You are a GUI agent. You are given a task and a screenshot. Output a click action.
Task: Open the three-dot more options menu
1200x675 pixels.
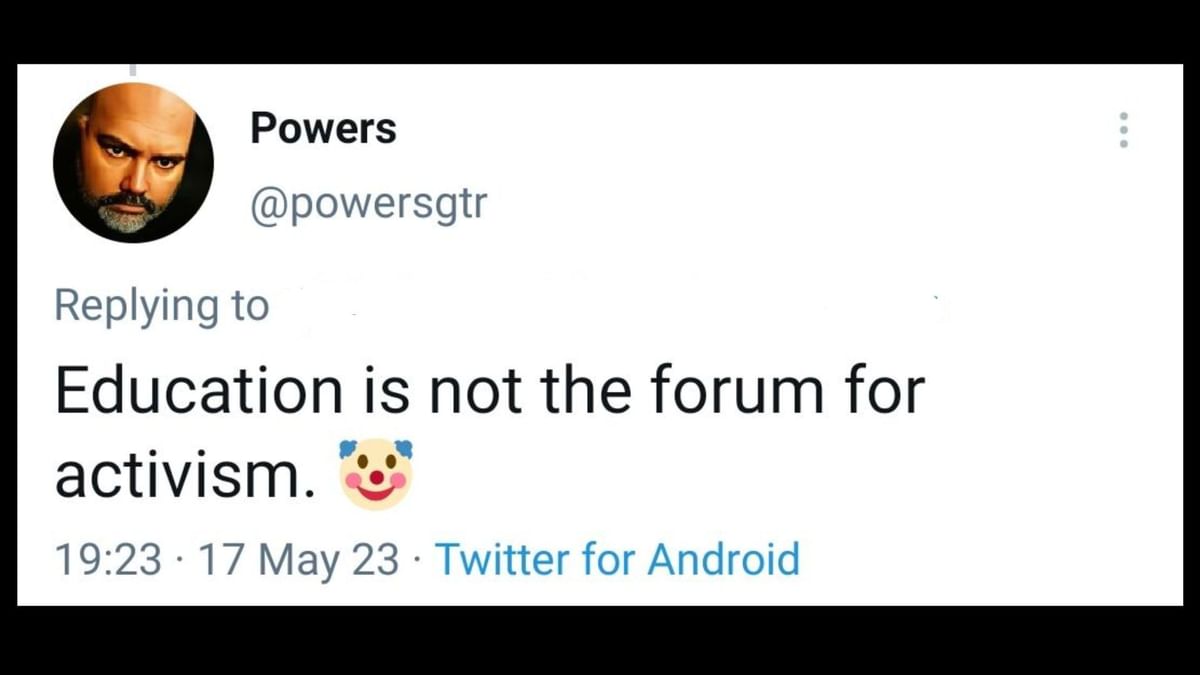tap(1124, 130)
